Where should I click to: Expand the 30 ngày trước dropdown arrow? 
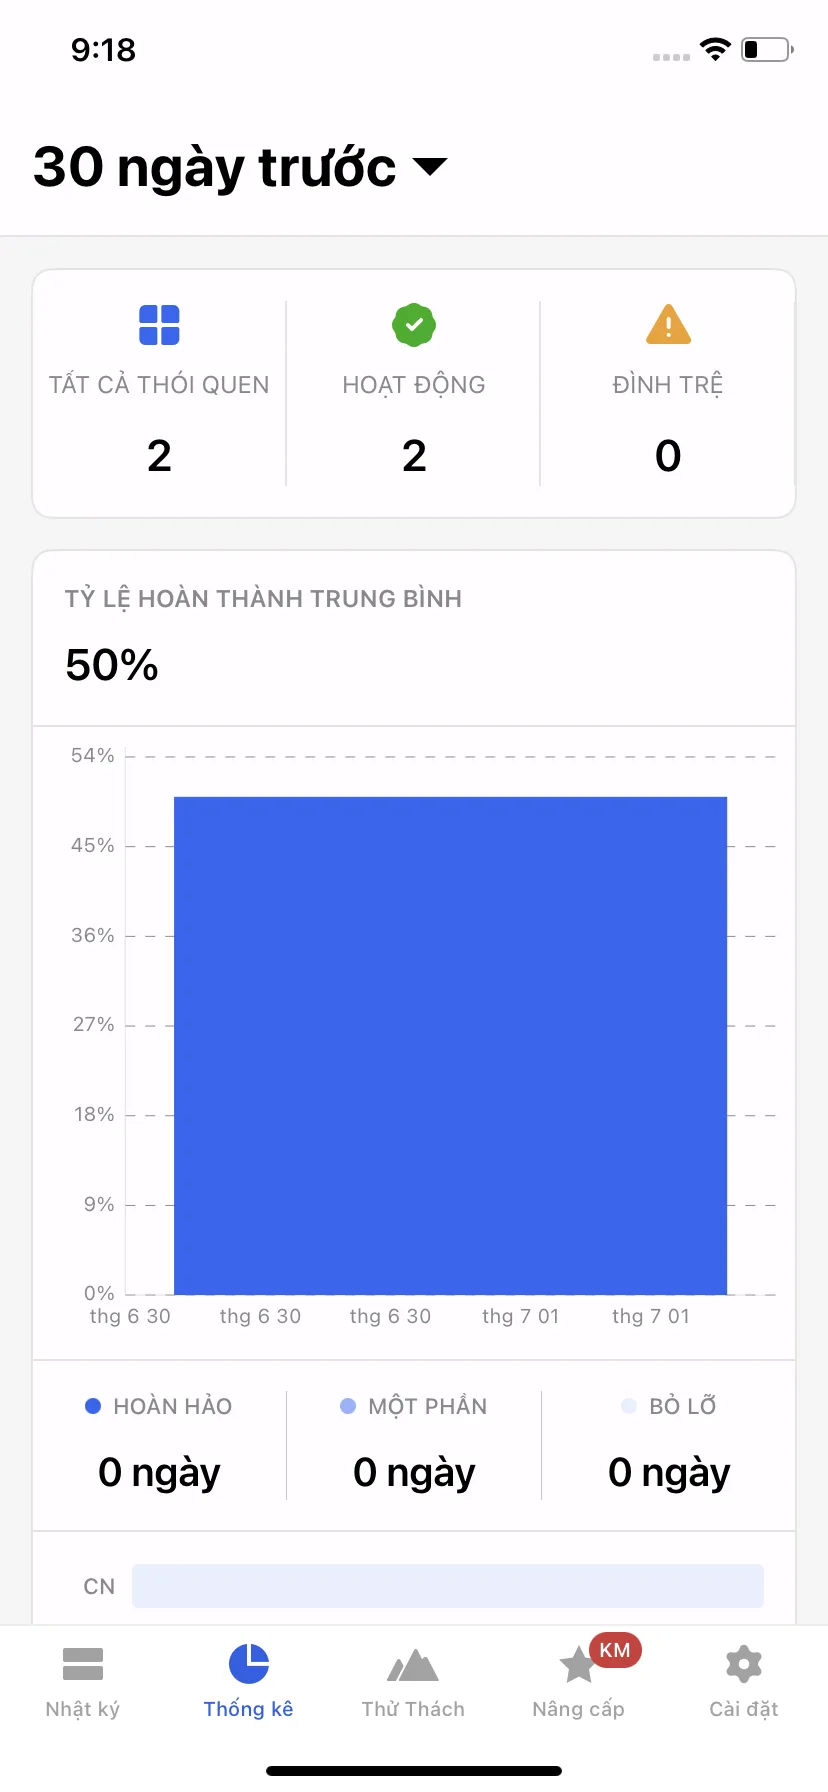pyautogui.click(x=430, y=166)
